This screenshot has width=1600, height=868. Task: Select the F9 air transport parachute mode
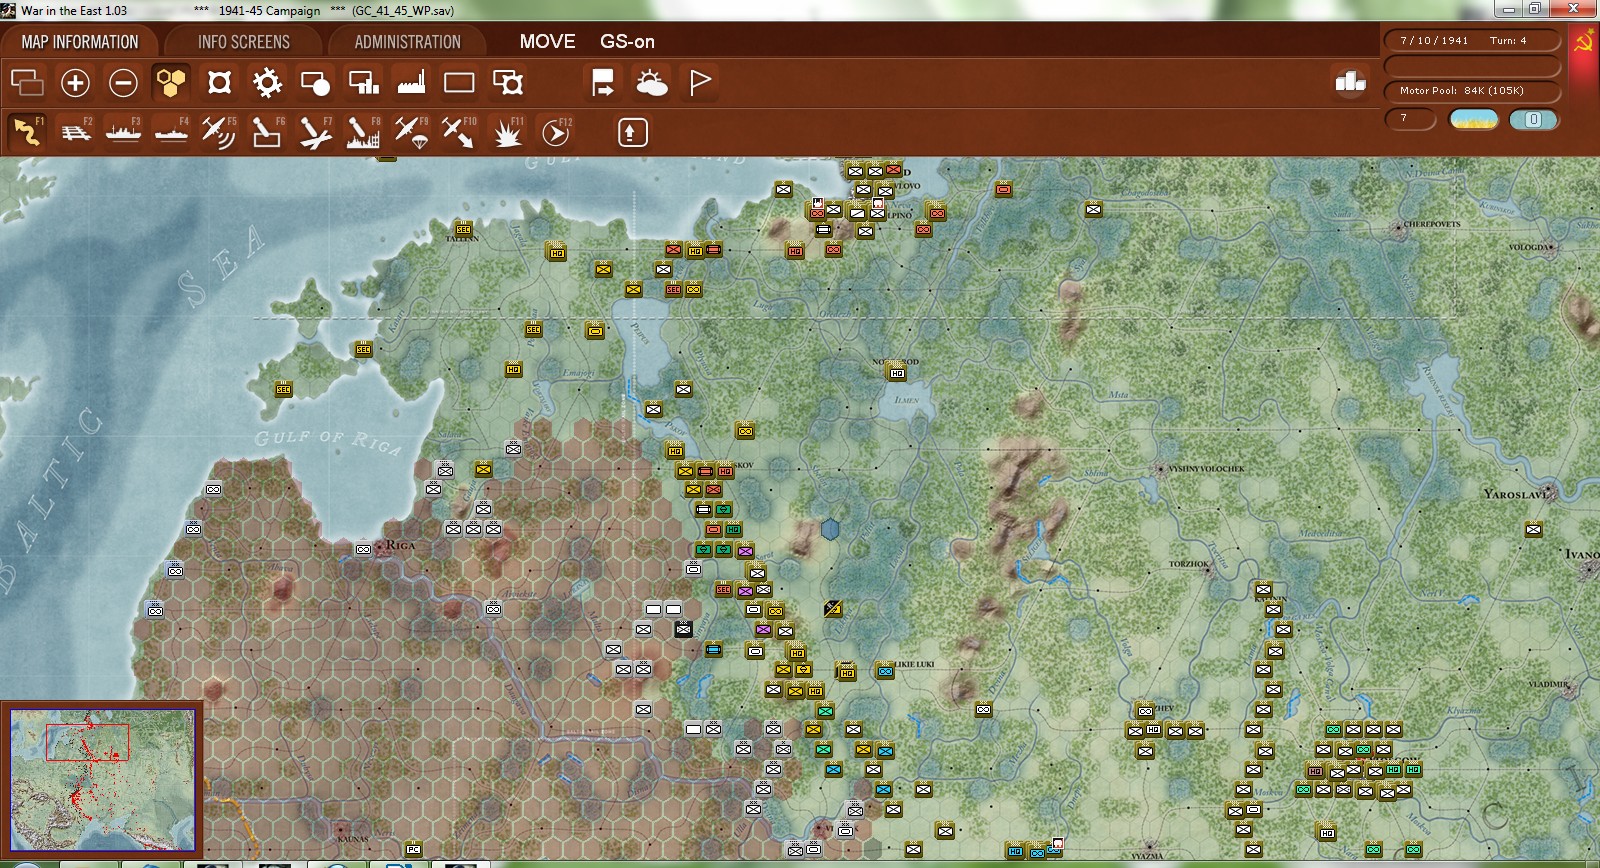(x=411, y=132)
